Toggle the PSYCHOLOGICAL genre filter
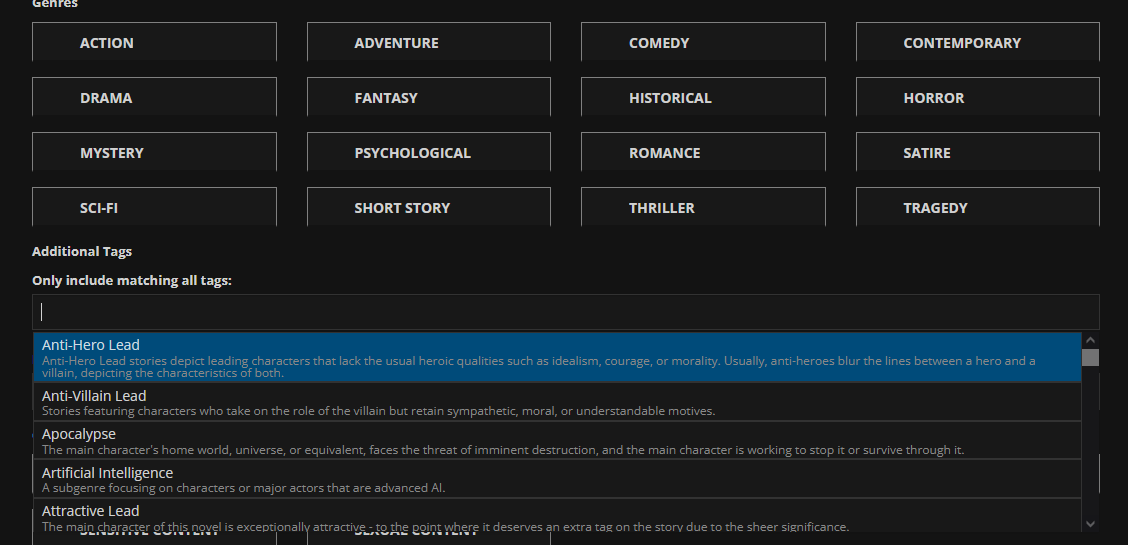The height and width of the screenshot is (545, 1128). click(429, 152)
